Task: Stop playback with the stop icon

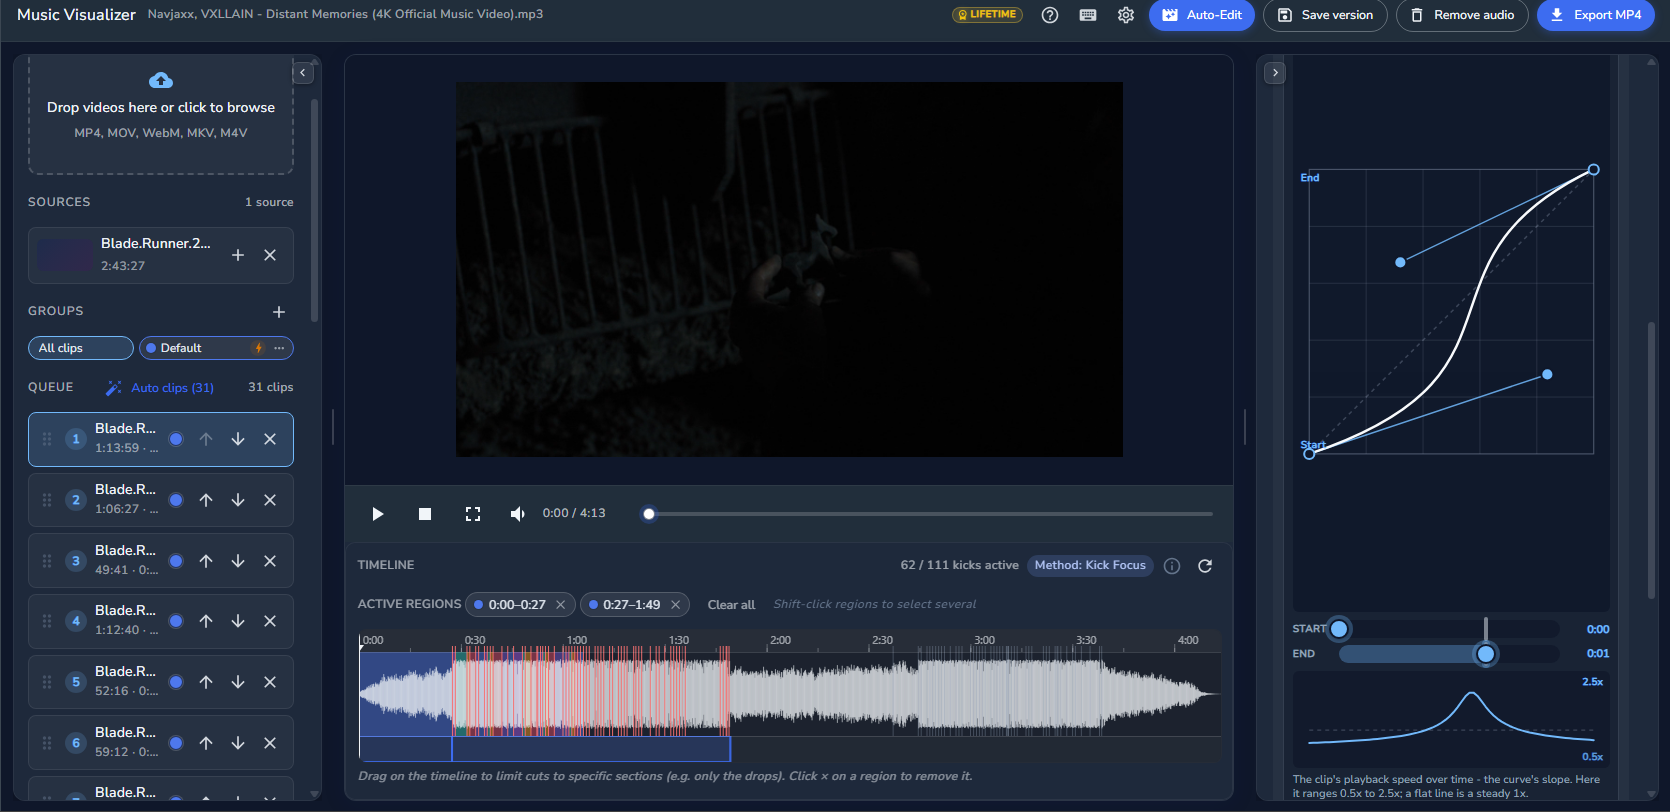Action: click(425, 514)
